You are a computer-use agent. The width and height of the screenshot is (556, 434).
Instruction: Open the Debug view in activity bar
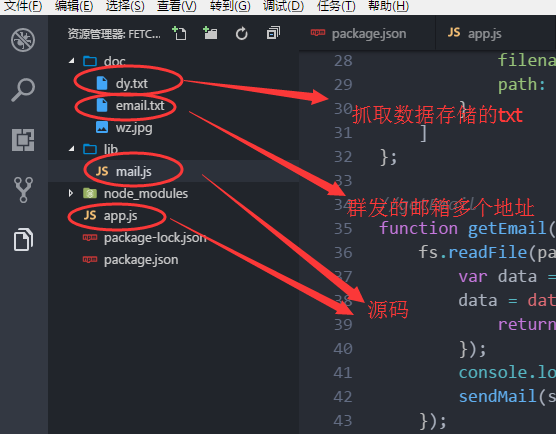pyautogui.click(x=23, y=40)
